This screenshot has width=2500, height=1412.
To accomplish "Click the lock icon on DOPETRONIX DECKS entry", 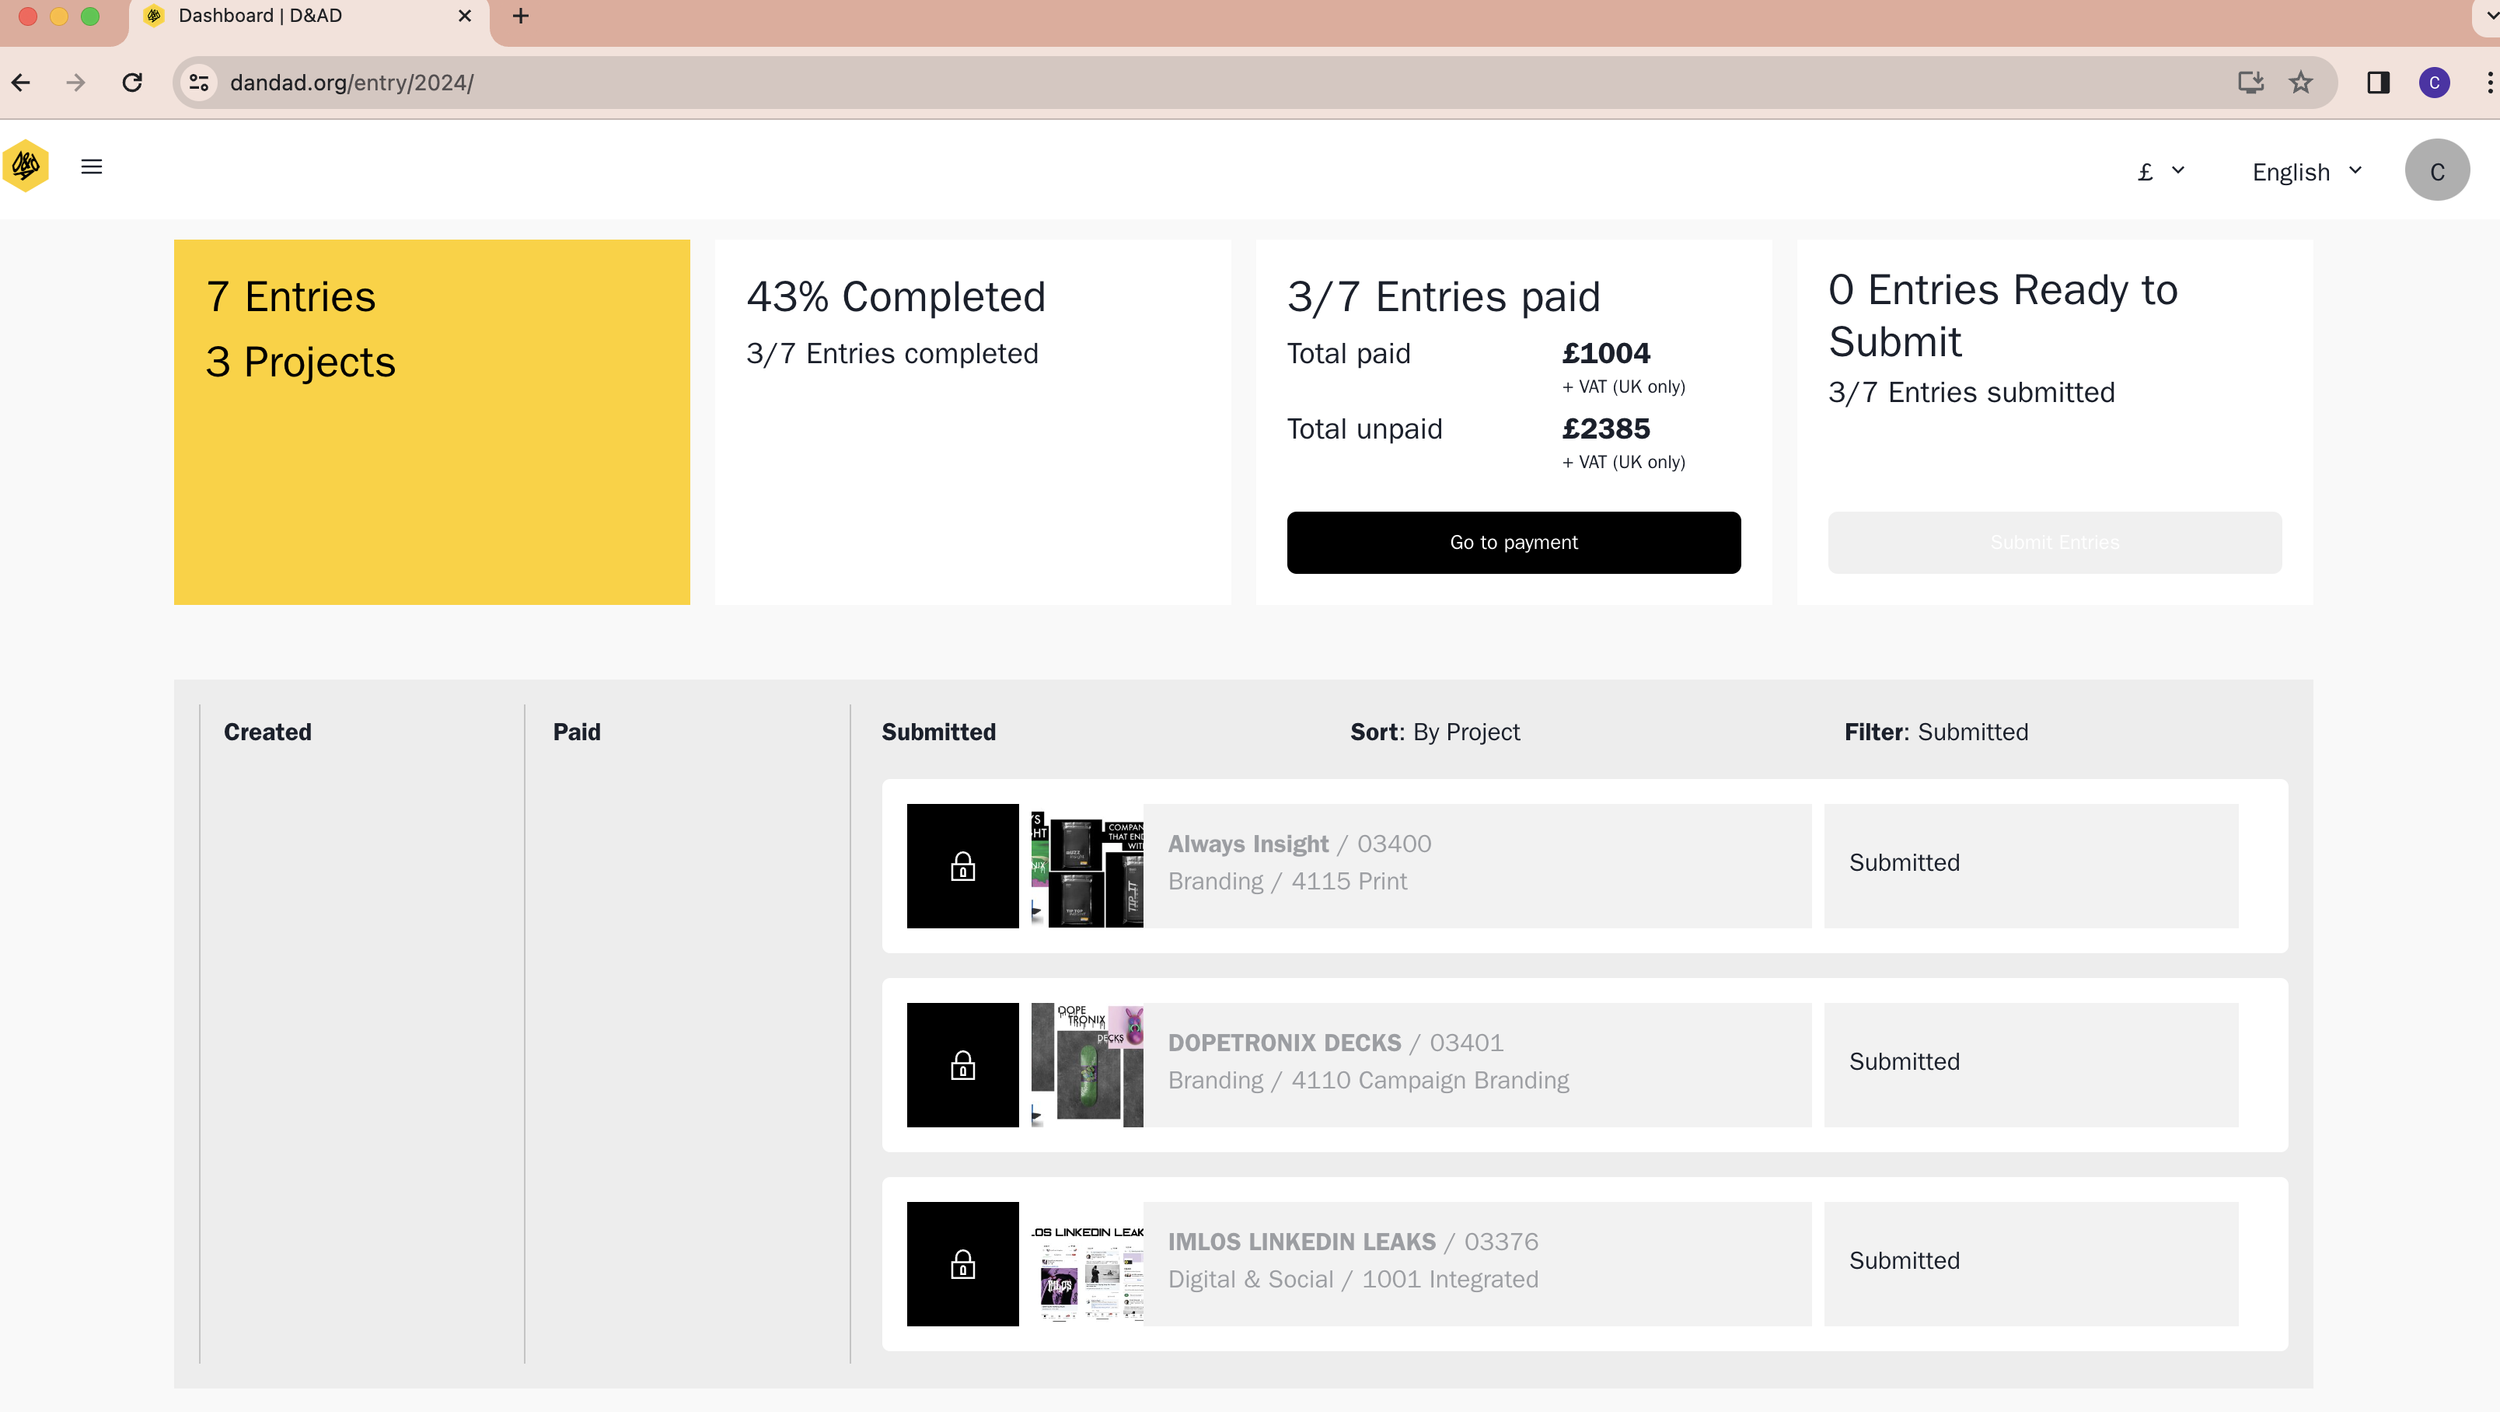I will (962, 1065).
